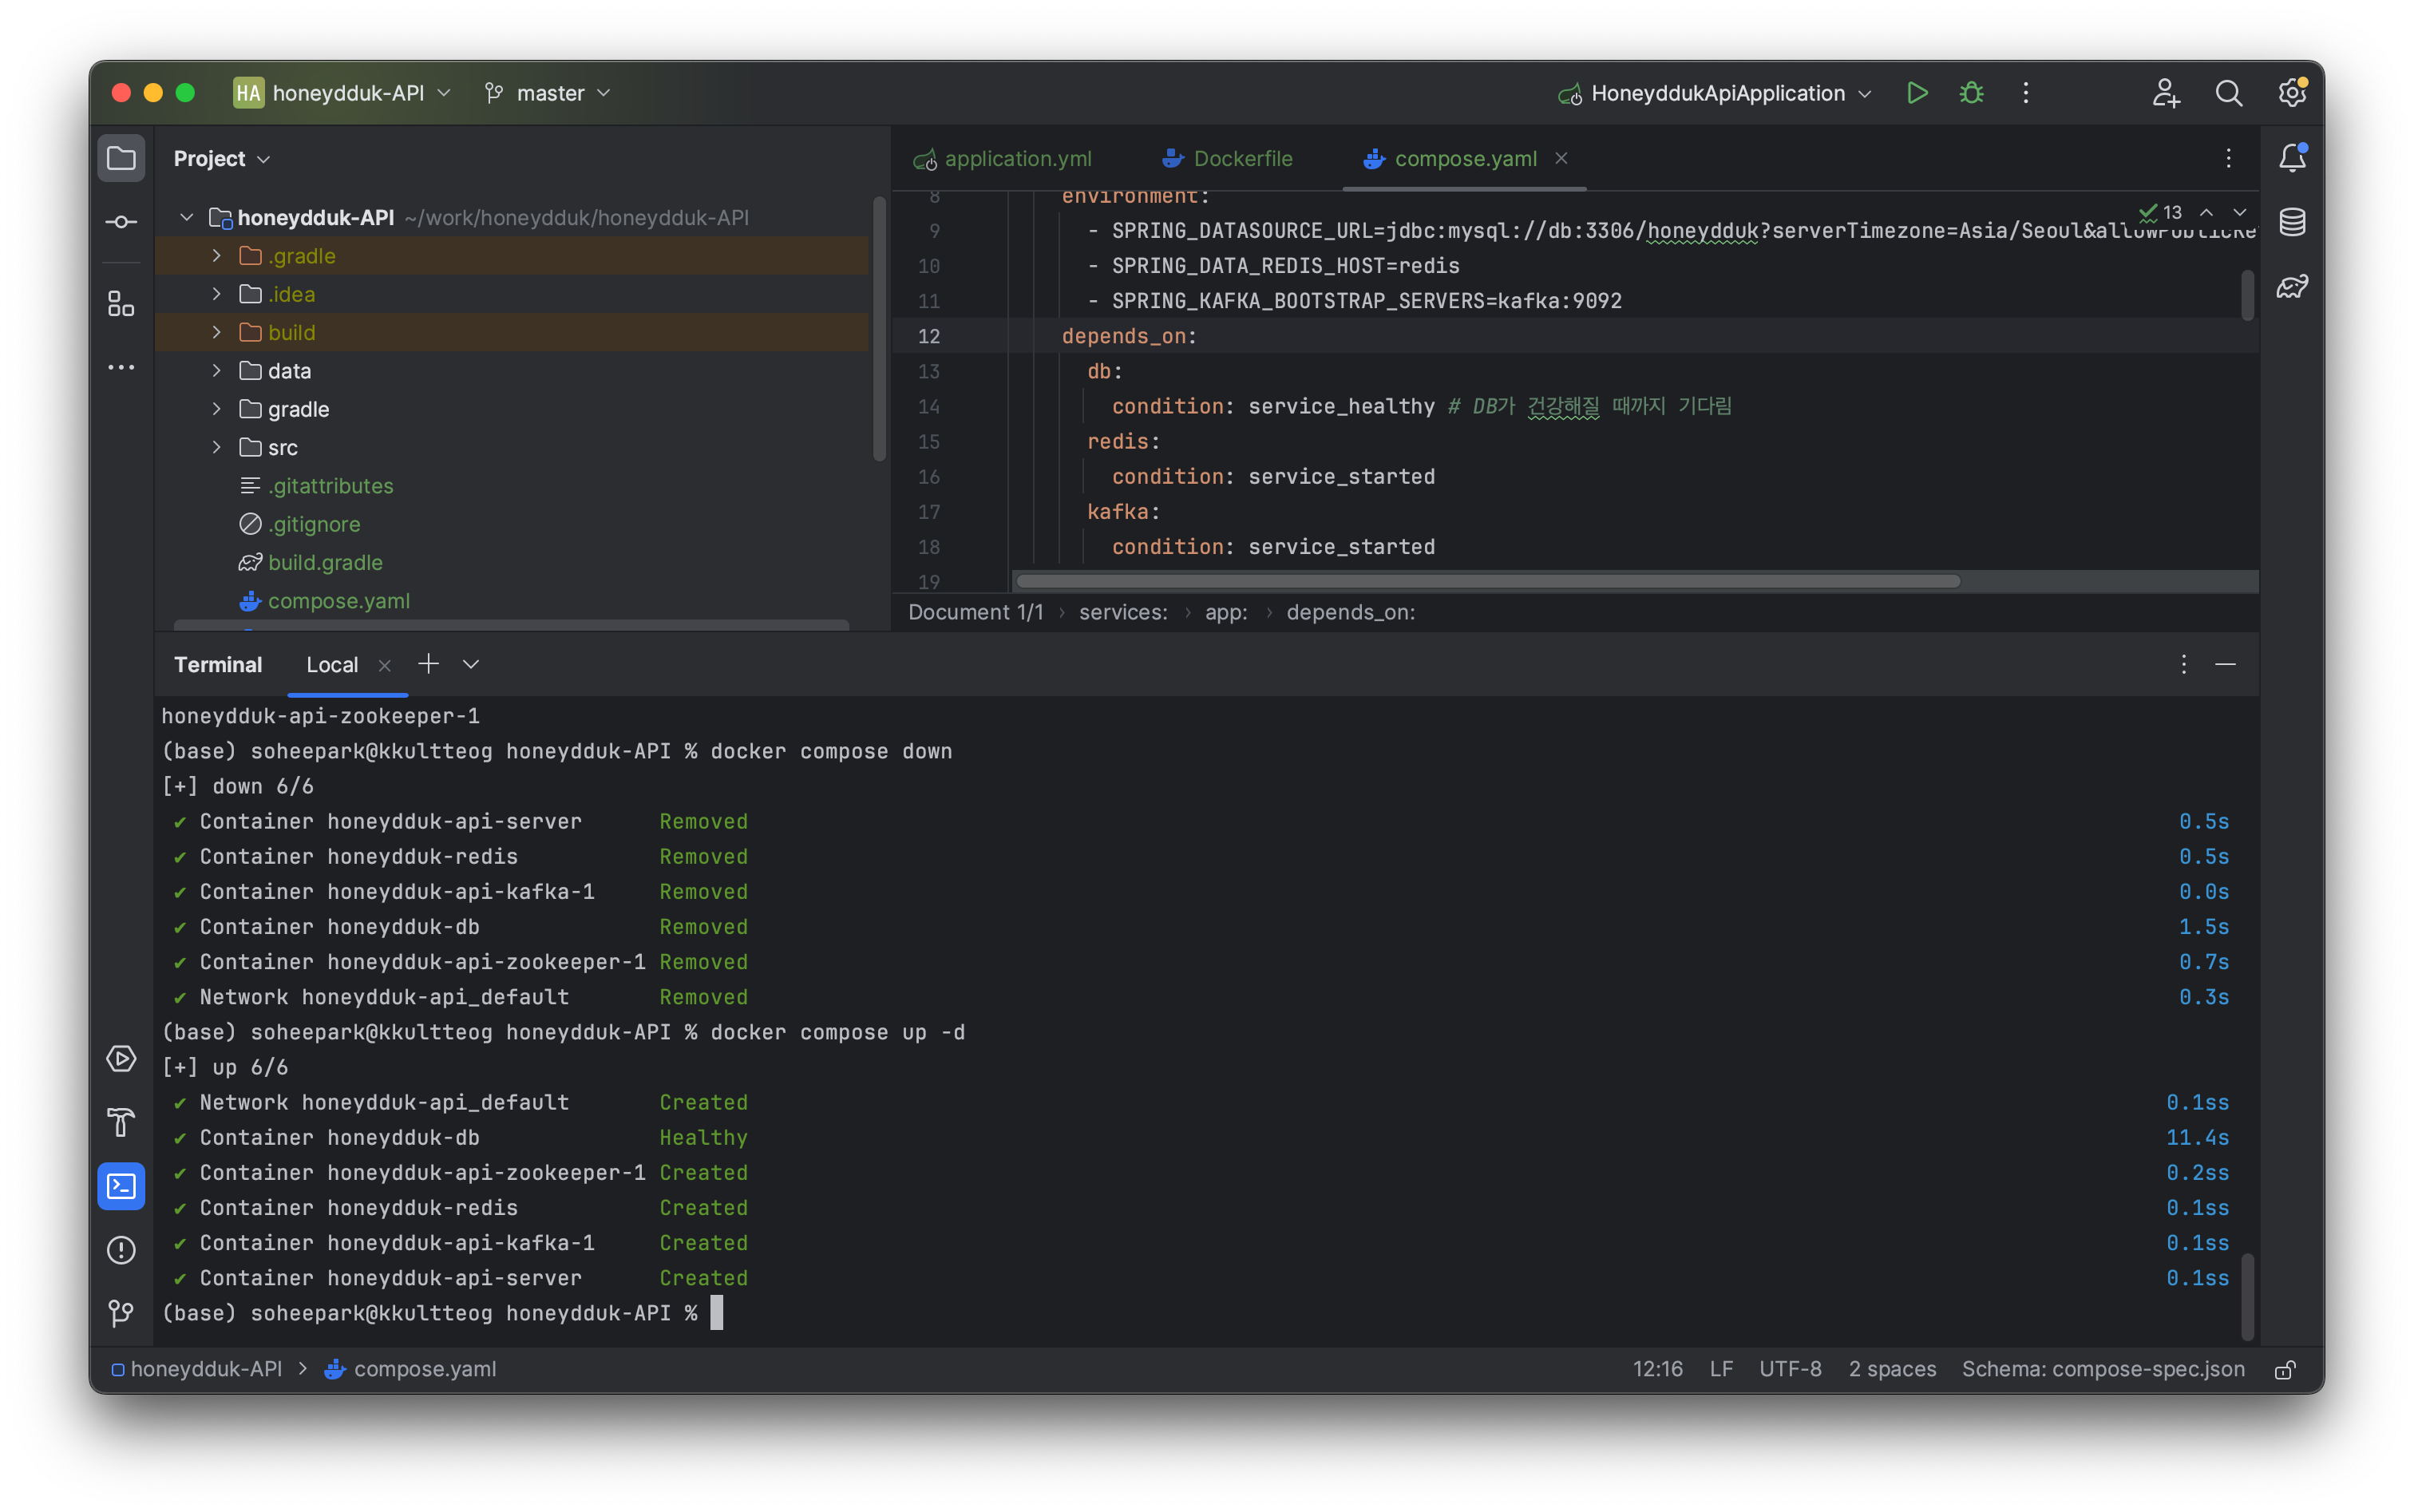The image size is (2414, 1512).
Task: Expand the src folder
Action: point(216,447)
